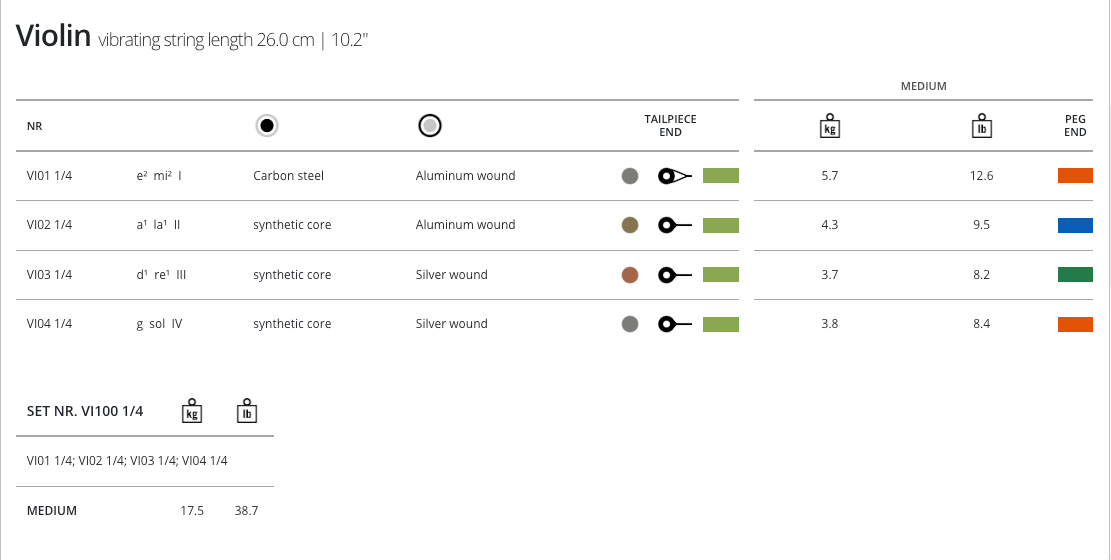Click the core material solid circle icon
Image resolution: width=1111 pixels, height=560 pixels.
[267, 126]
